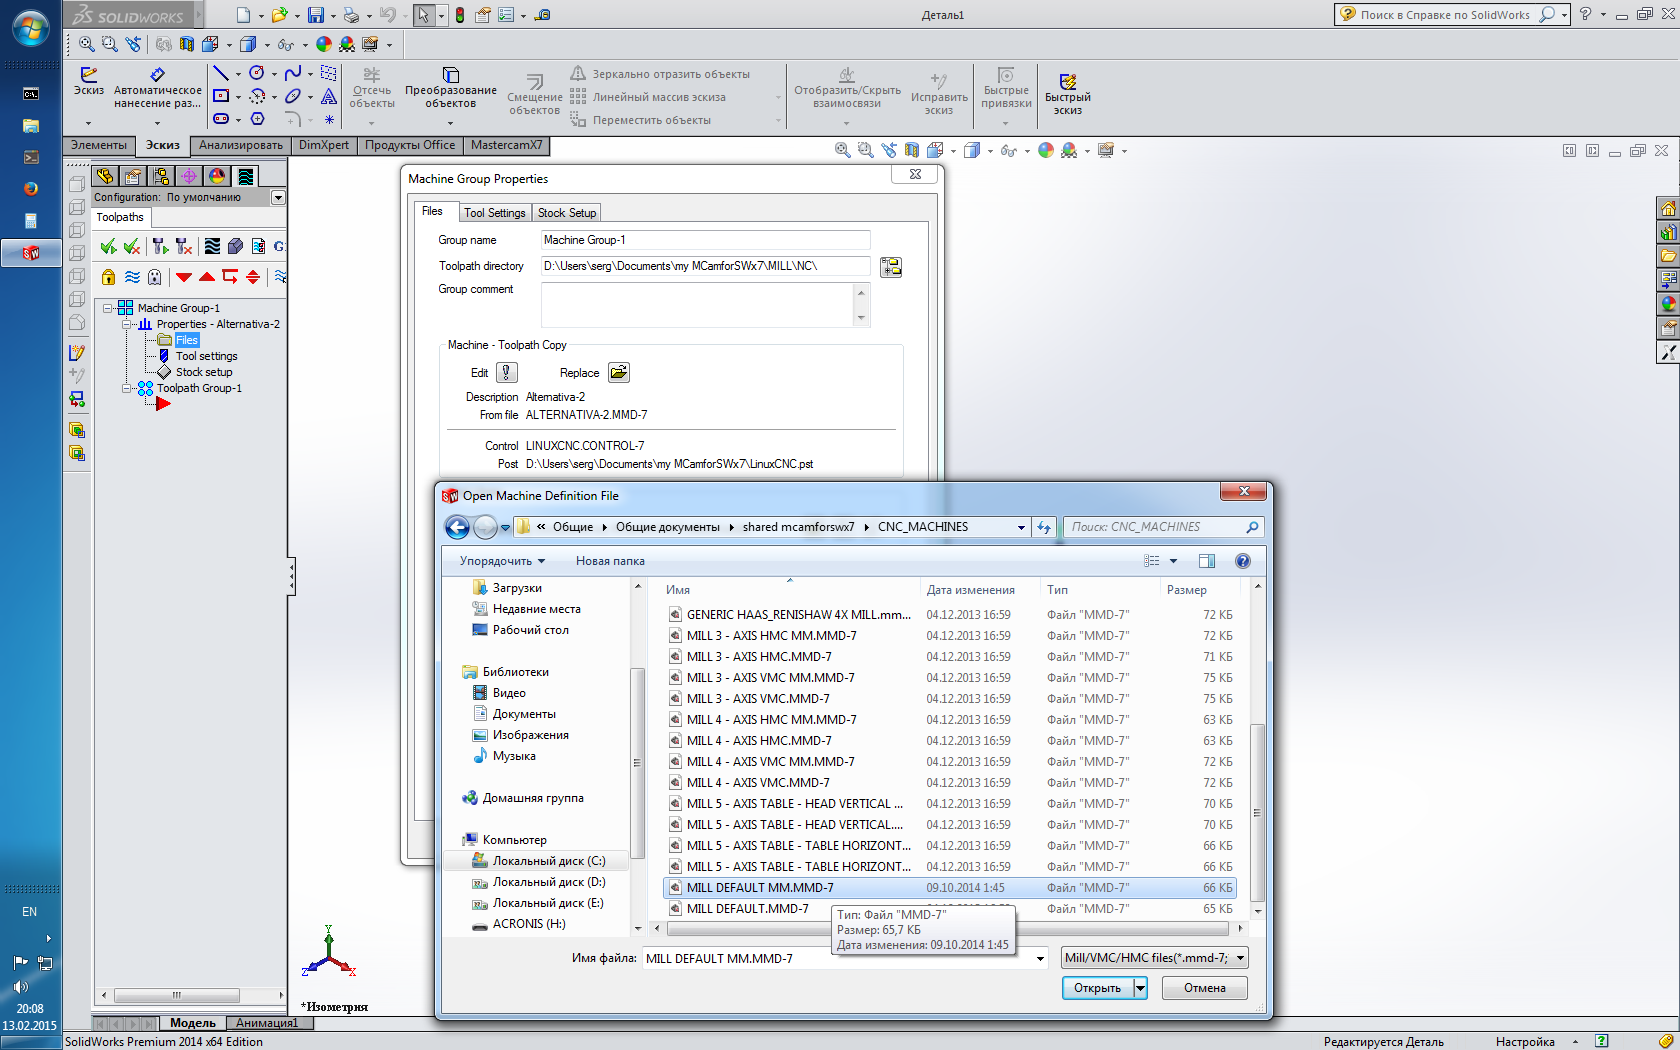Click the Back arrow in file dialog
The width and height of the screenshot is (1680, 1050).
point(457,527)
